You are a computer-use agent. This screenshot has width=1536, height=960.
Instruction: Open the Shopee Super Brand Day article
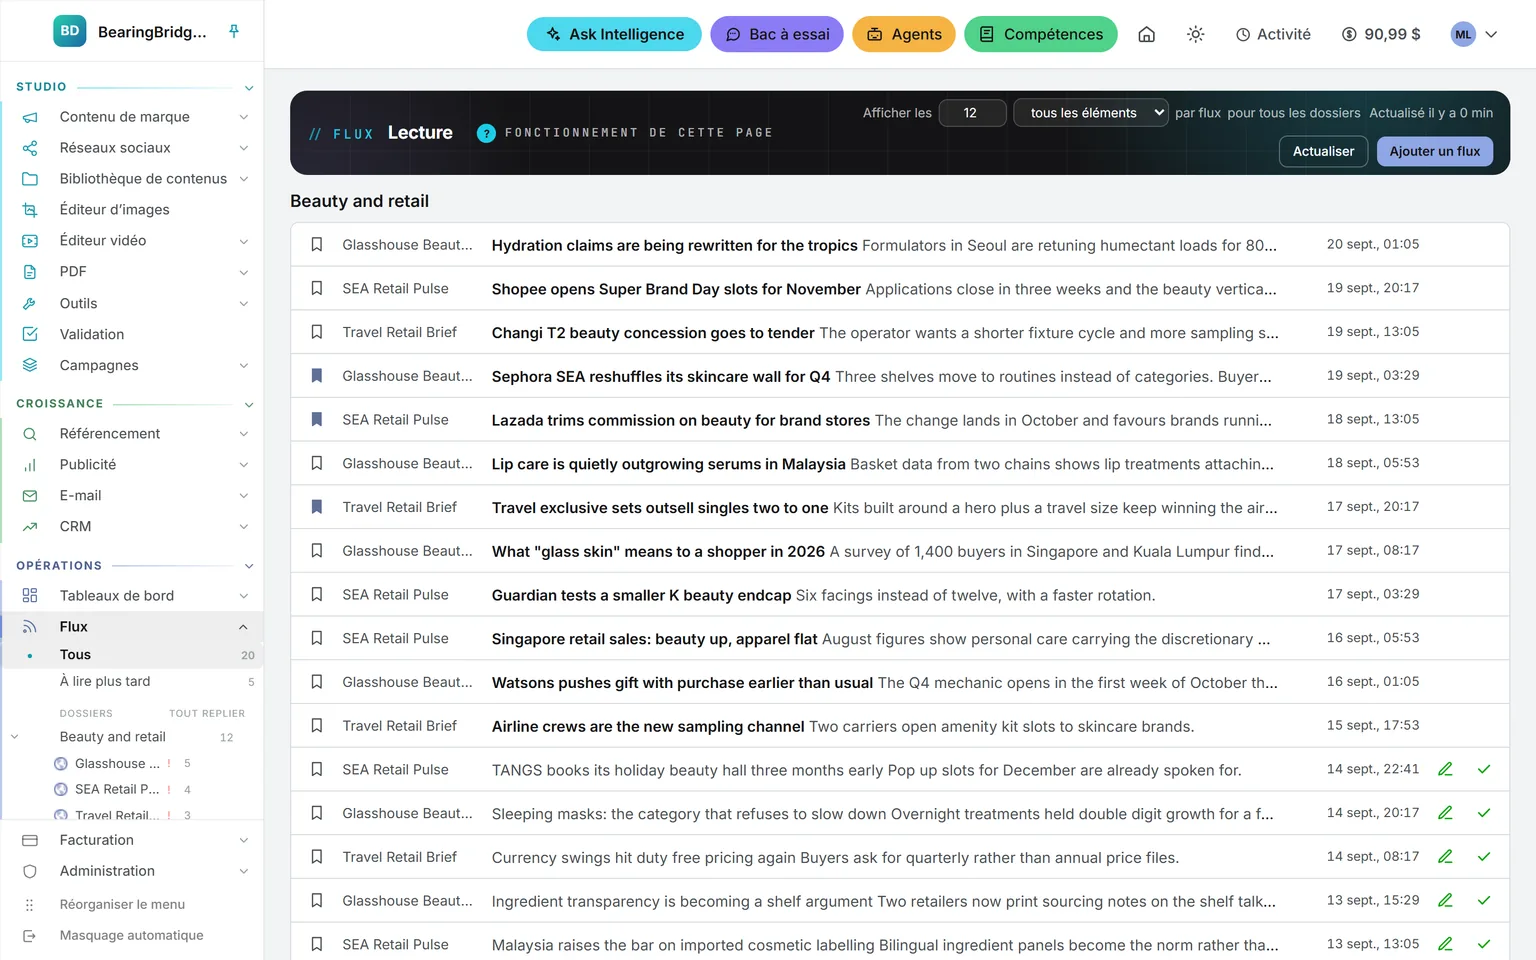tap(884, 289)
